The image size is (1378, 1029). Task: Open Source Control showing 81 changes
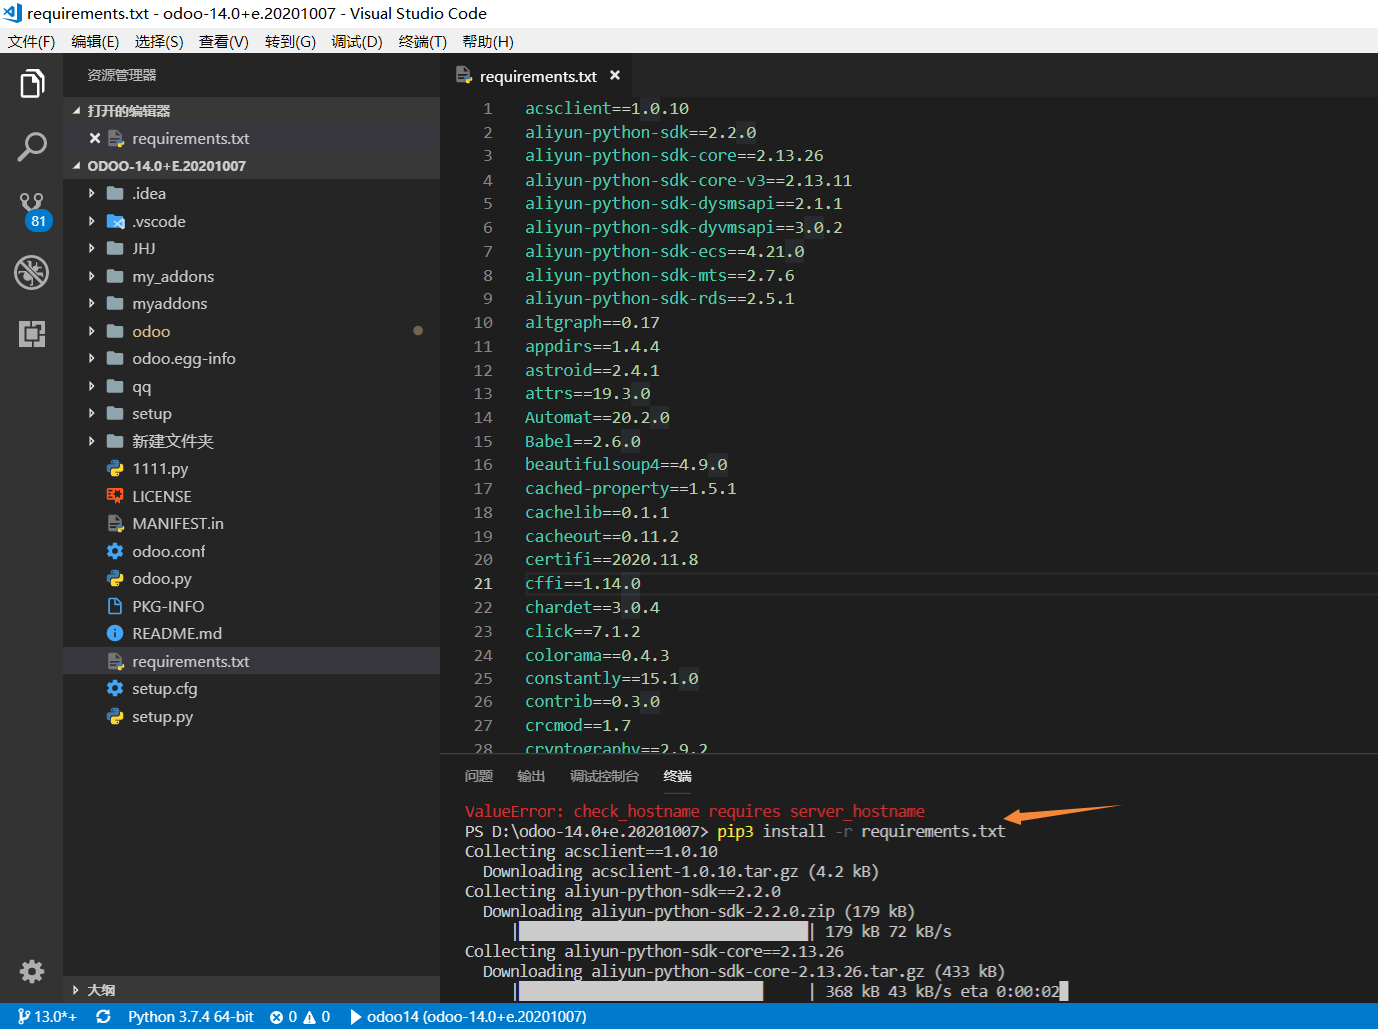tap(31, 208)
